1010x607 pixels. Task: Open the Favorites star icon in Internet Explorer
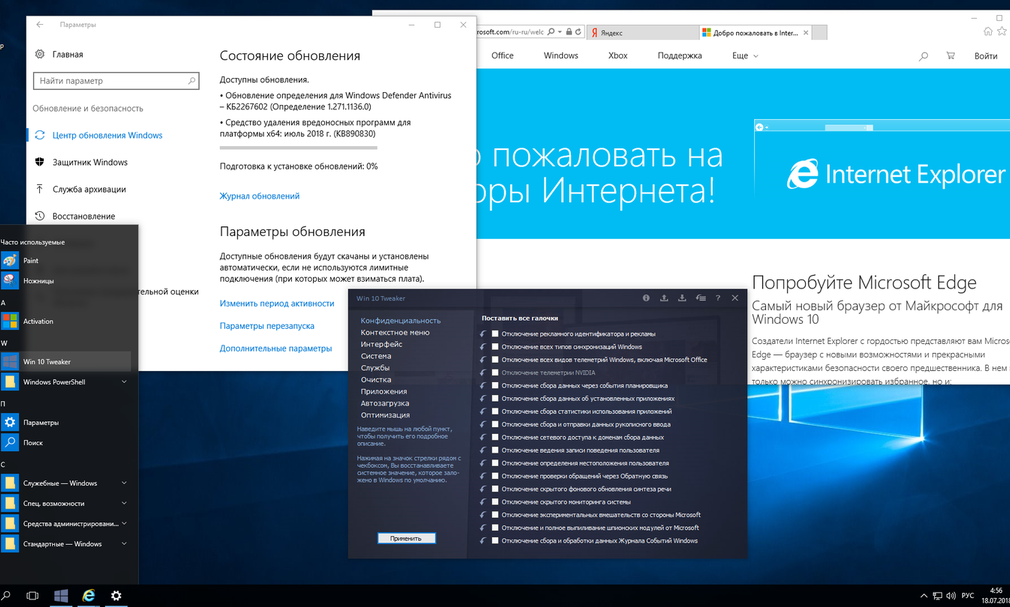click(1002, 32)
